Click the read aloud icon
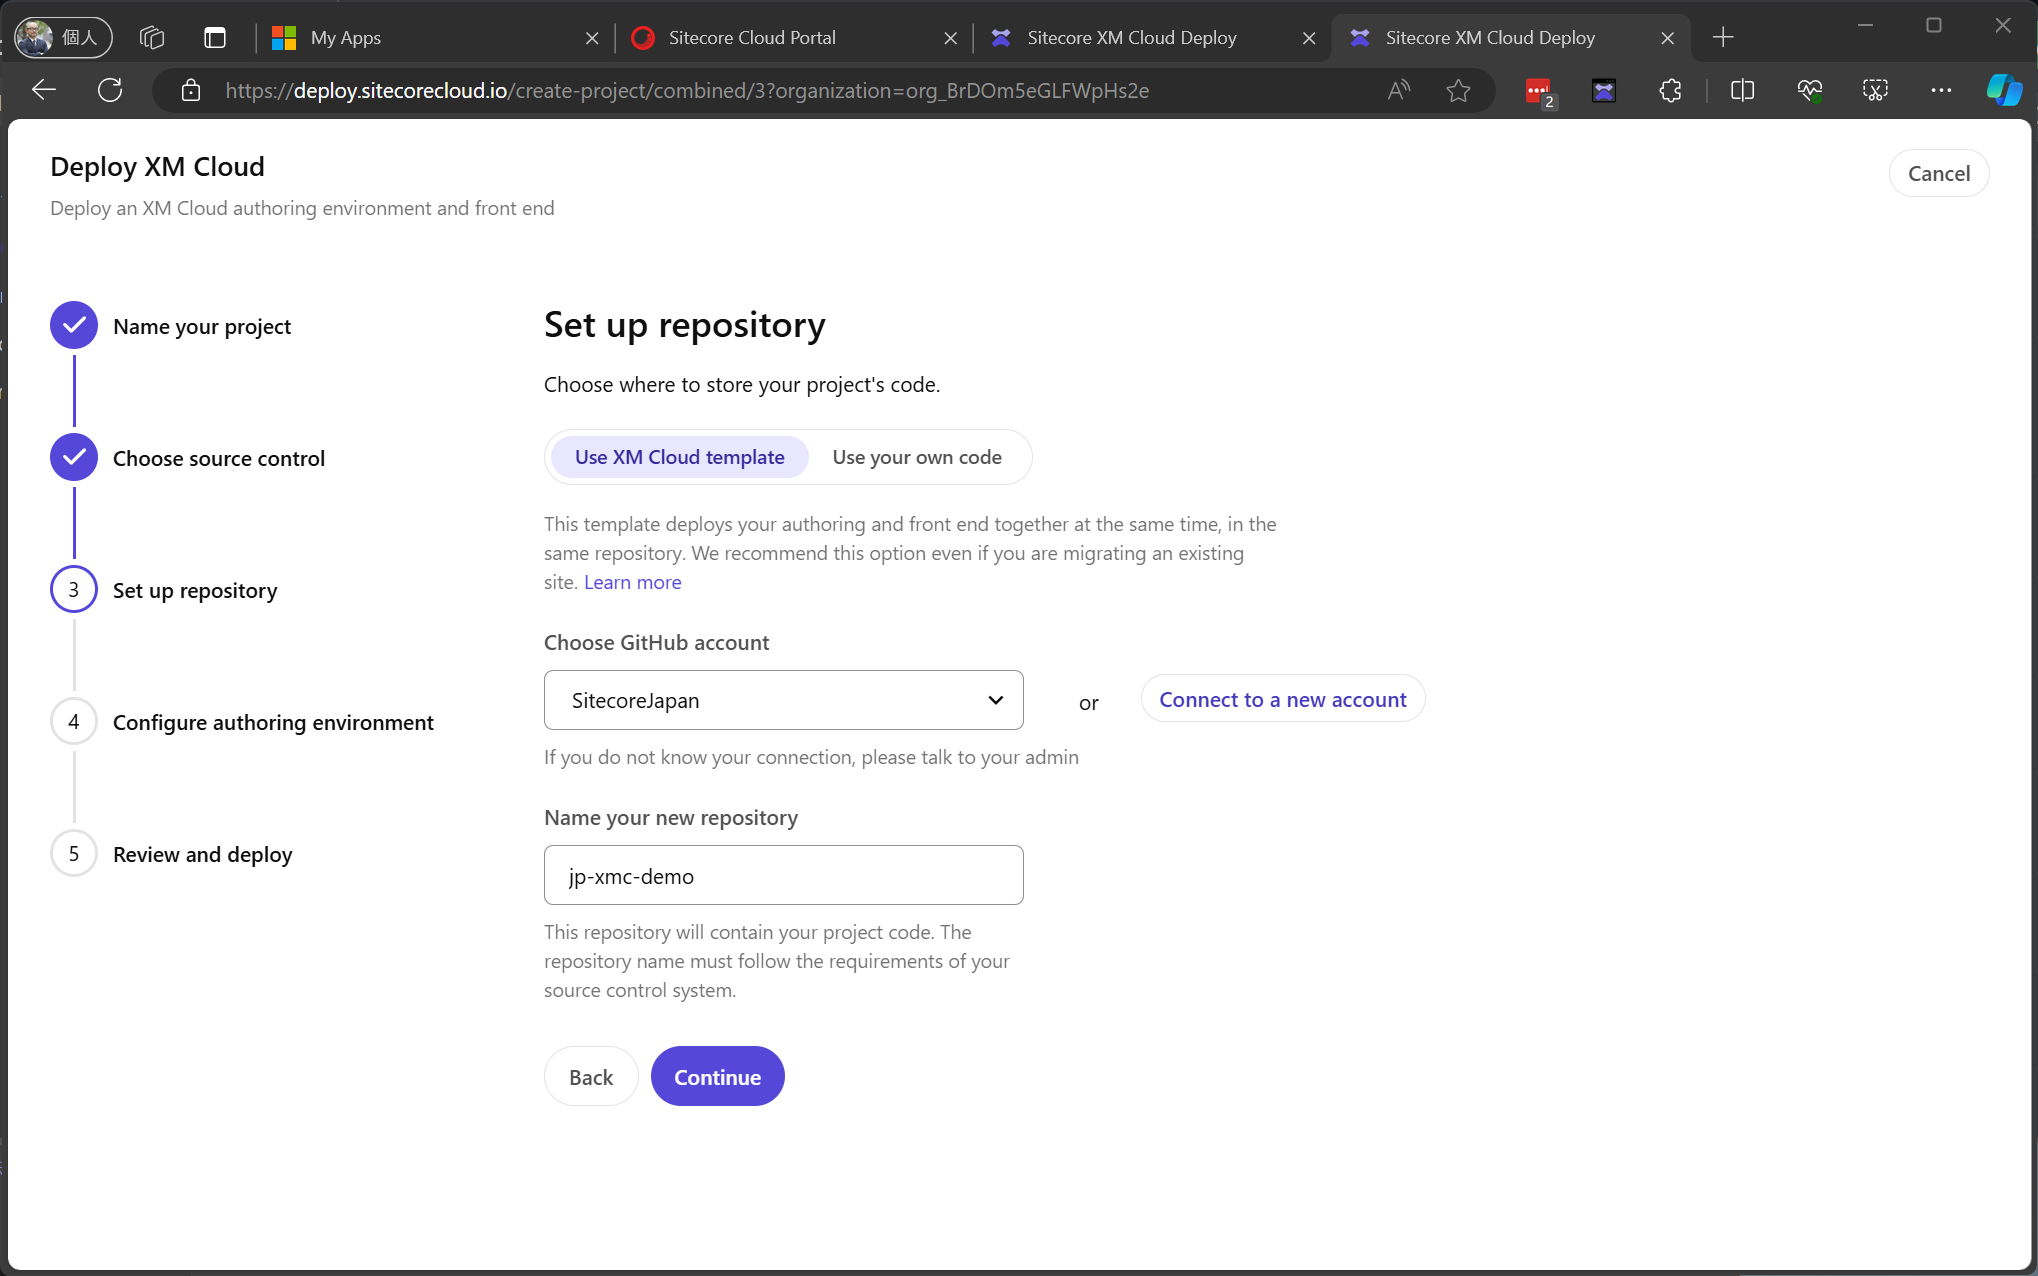Screen dimensions: 2038x1276 [x=1399, y=90]
